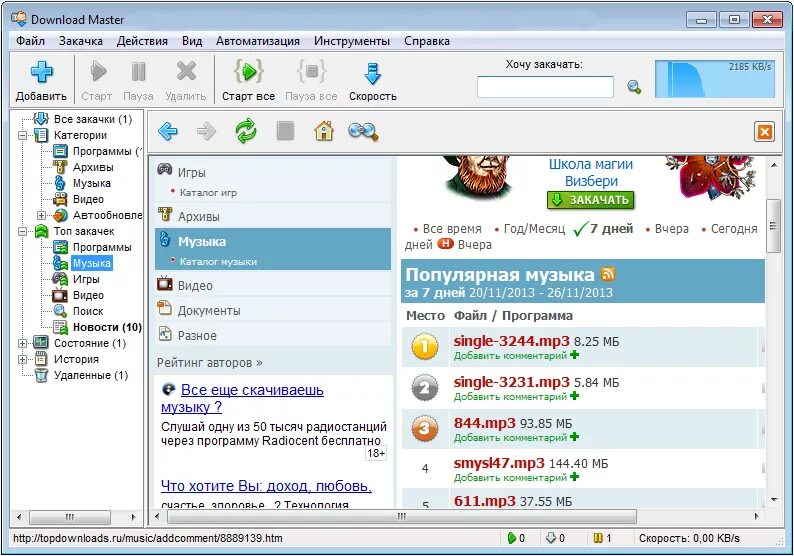Click the Добавить plus icon
Viewport: 794px width, 556px height.
42,72
